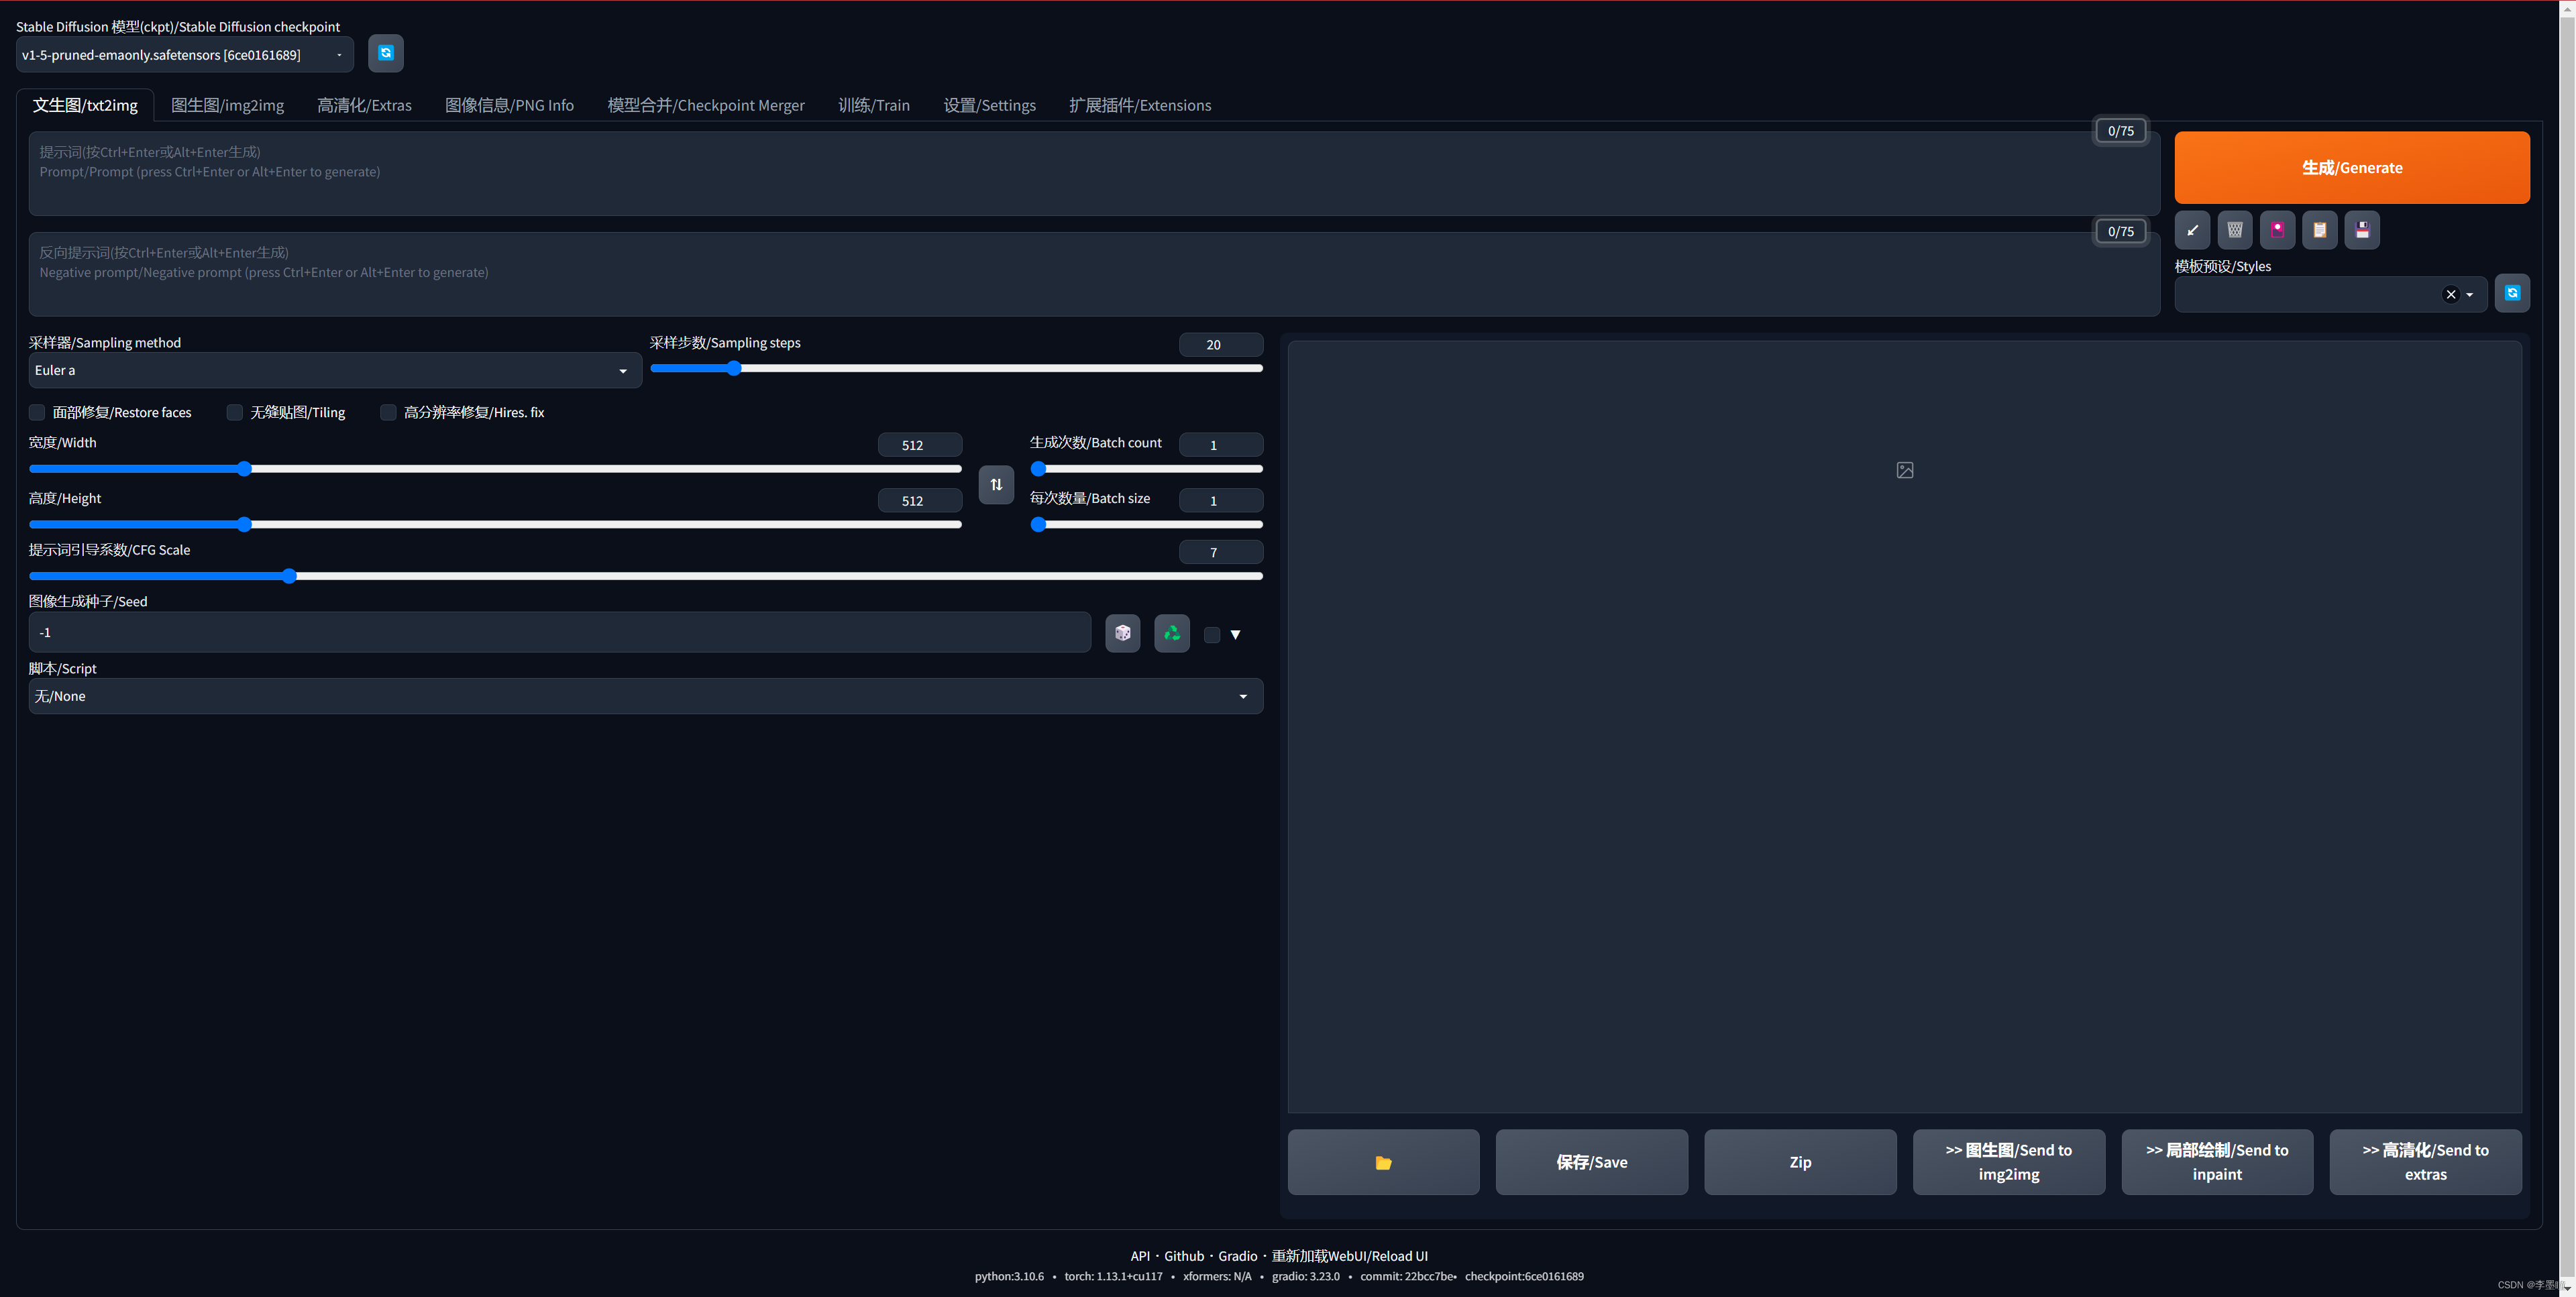Enable the Hires. fix checkbox

(x=388, y=412)
